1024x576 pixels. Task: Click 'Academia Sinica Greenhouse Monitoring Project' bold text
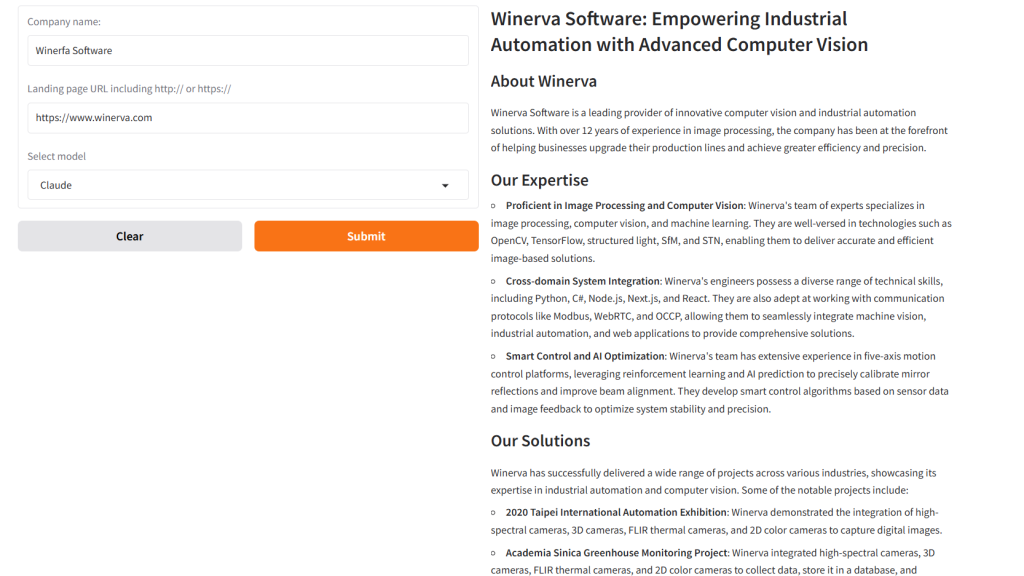pyautogui.click(x=616, y=552)
